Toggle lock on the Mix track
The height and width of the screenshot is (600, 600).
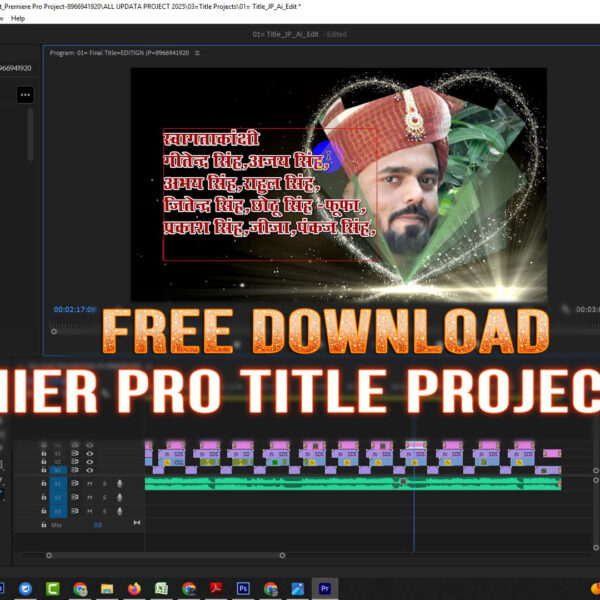point(44,525)
